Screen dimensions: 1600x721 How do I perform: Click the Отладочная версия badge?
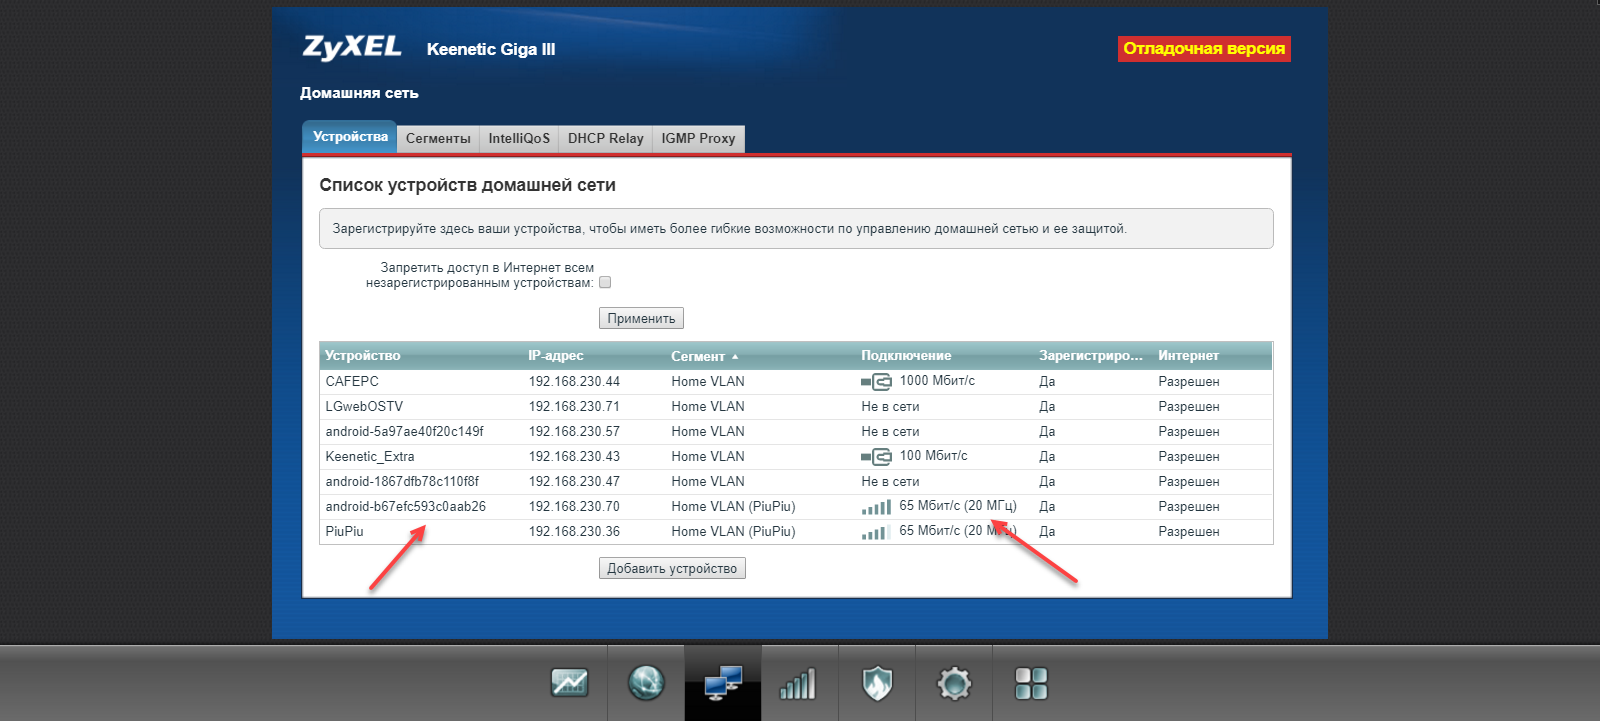(x=1204, y=49)
